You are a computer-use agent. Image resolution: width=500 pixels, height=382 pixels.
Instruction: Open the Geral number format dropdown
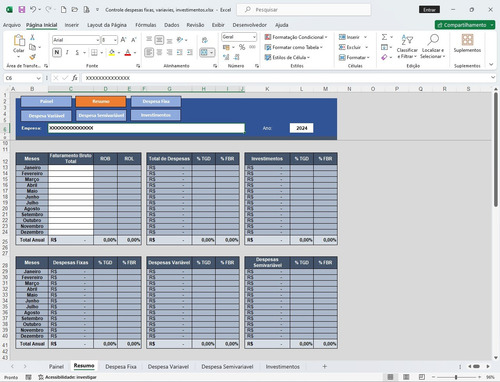pos(254,37)
